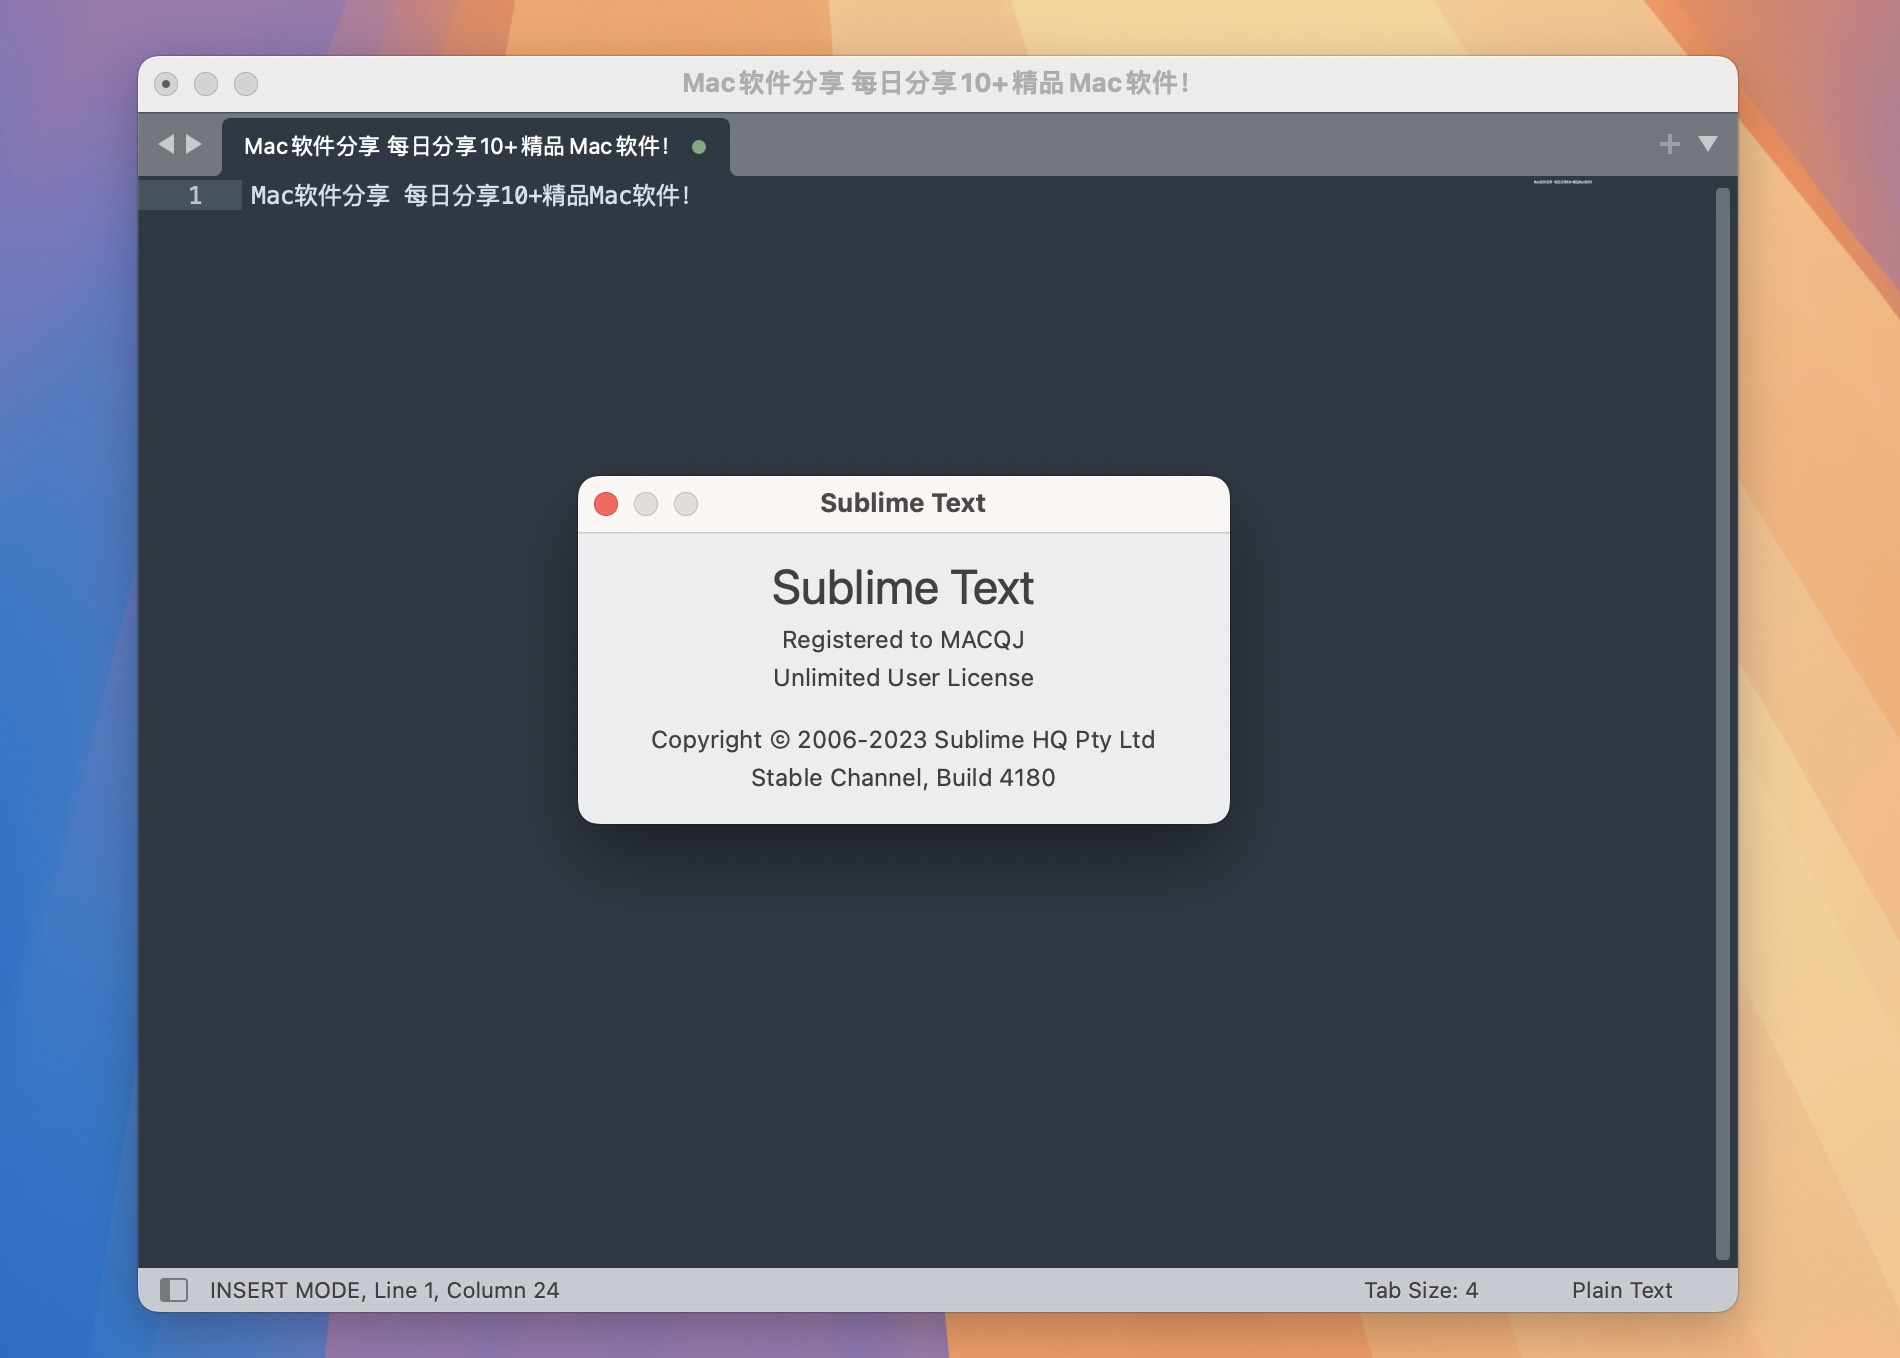Open Tab Size: 4 menu
The width and height of the screenshot is (1900, 1358).
point(1421,1290)
